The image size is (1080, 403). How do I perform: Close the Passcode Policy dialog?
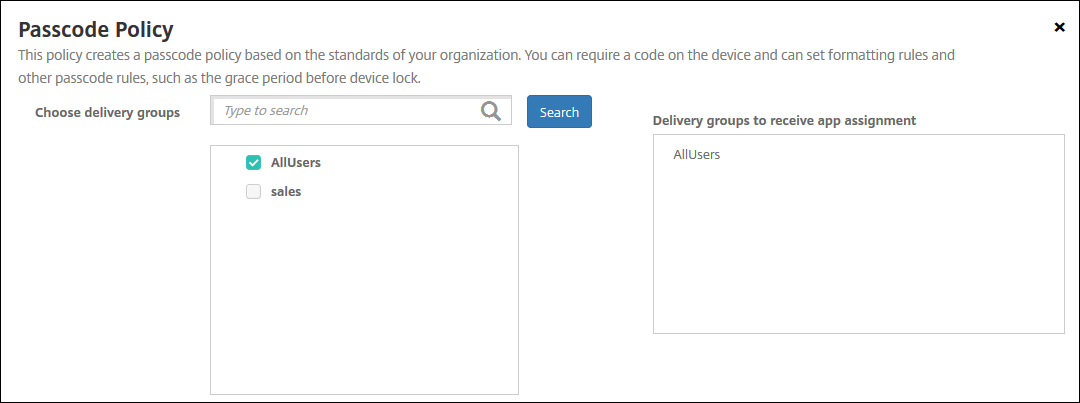coord(1059,27)
